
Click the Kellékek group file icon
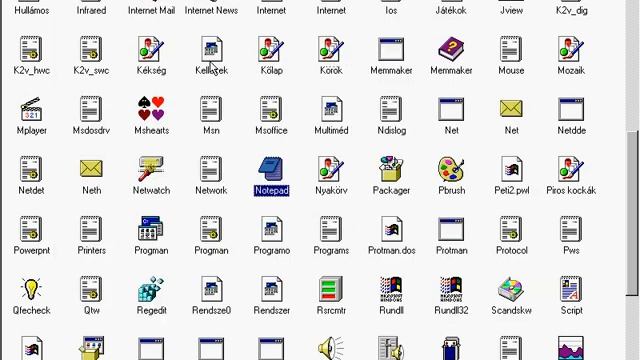click(211, 49)
